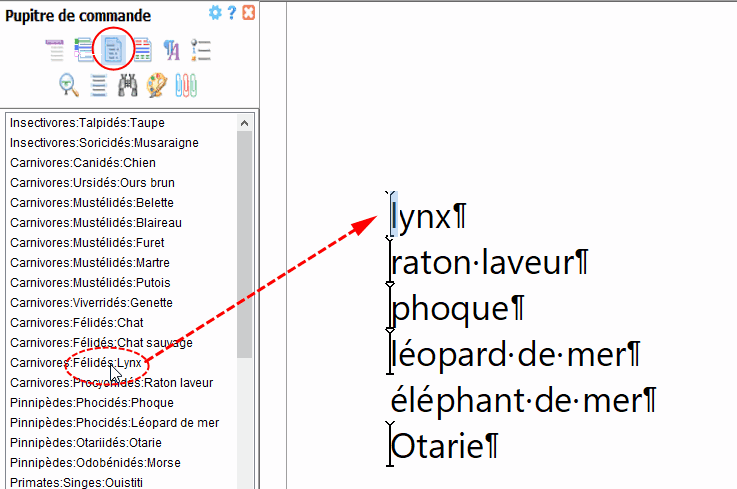Select the red and blue lined document icon
The width and height of the screenshot is (737, 489).
[x=142, y=50]
